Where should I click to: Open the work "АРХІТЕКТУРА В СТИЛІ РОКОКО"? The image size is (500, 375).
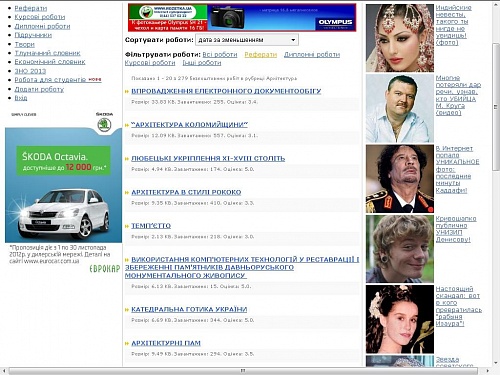coord(186,192)
